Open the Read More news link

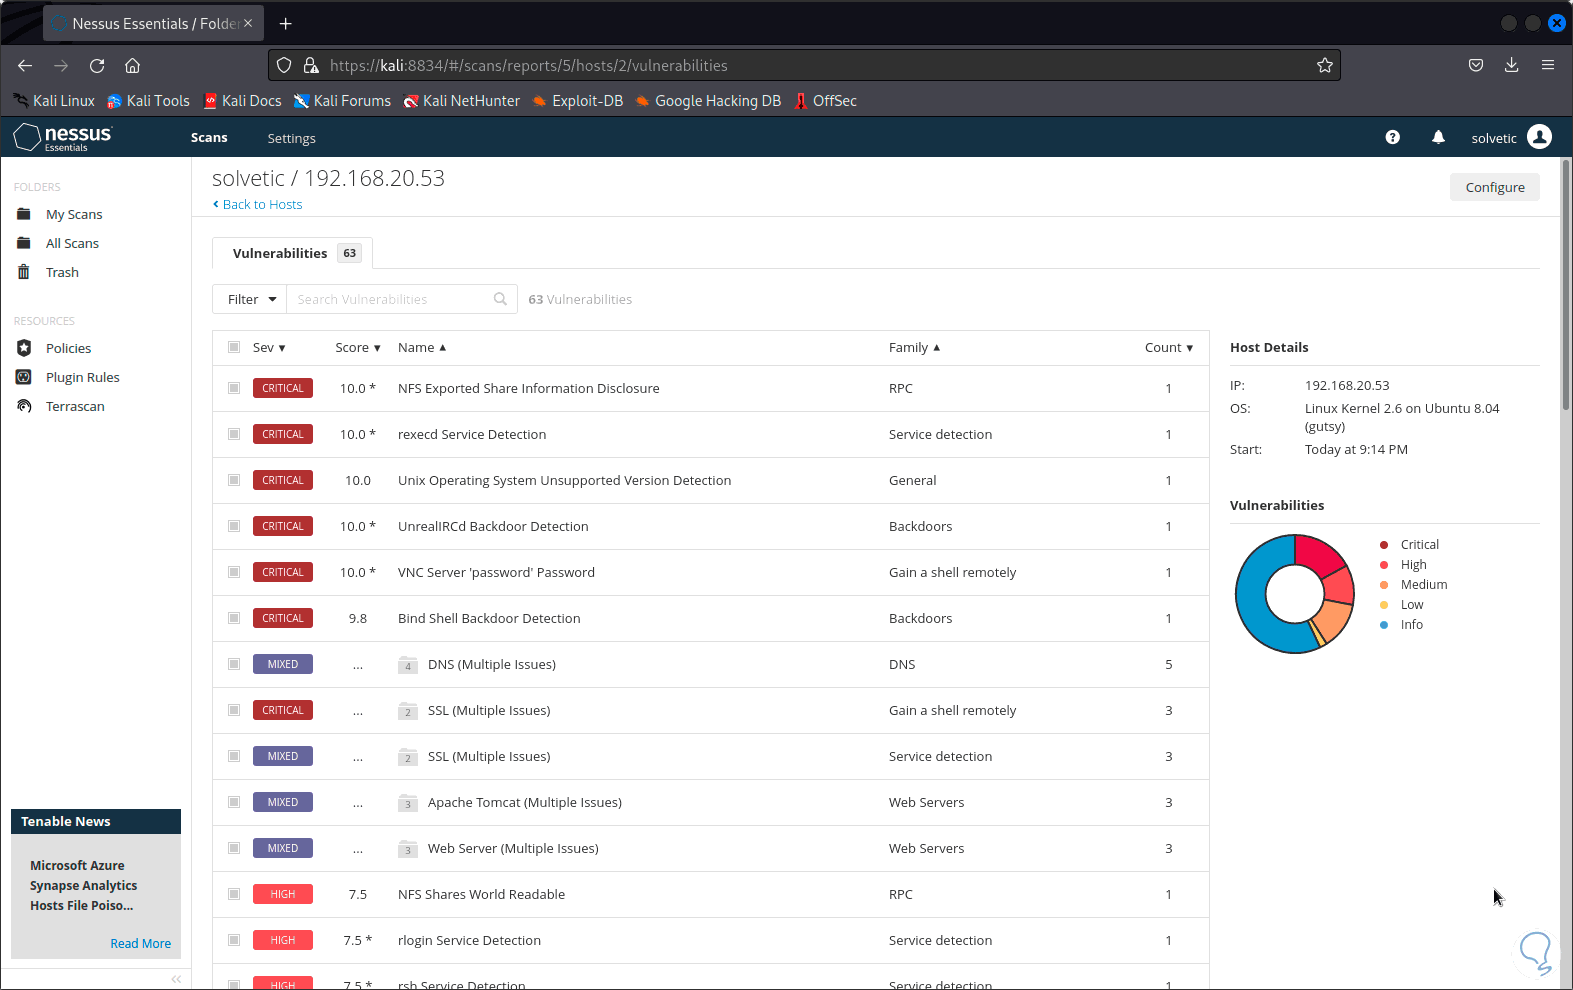140,943
